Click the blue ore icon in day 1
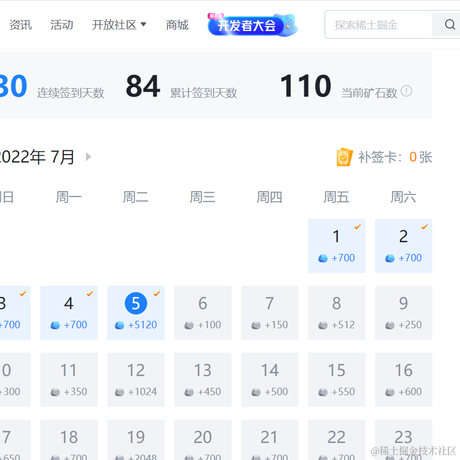 point(323,258)
